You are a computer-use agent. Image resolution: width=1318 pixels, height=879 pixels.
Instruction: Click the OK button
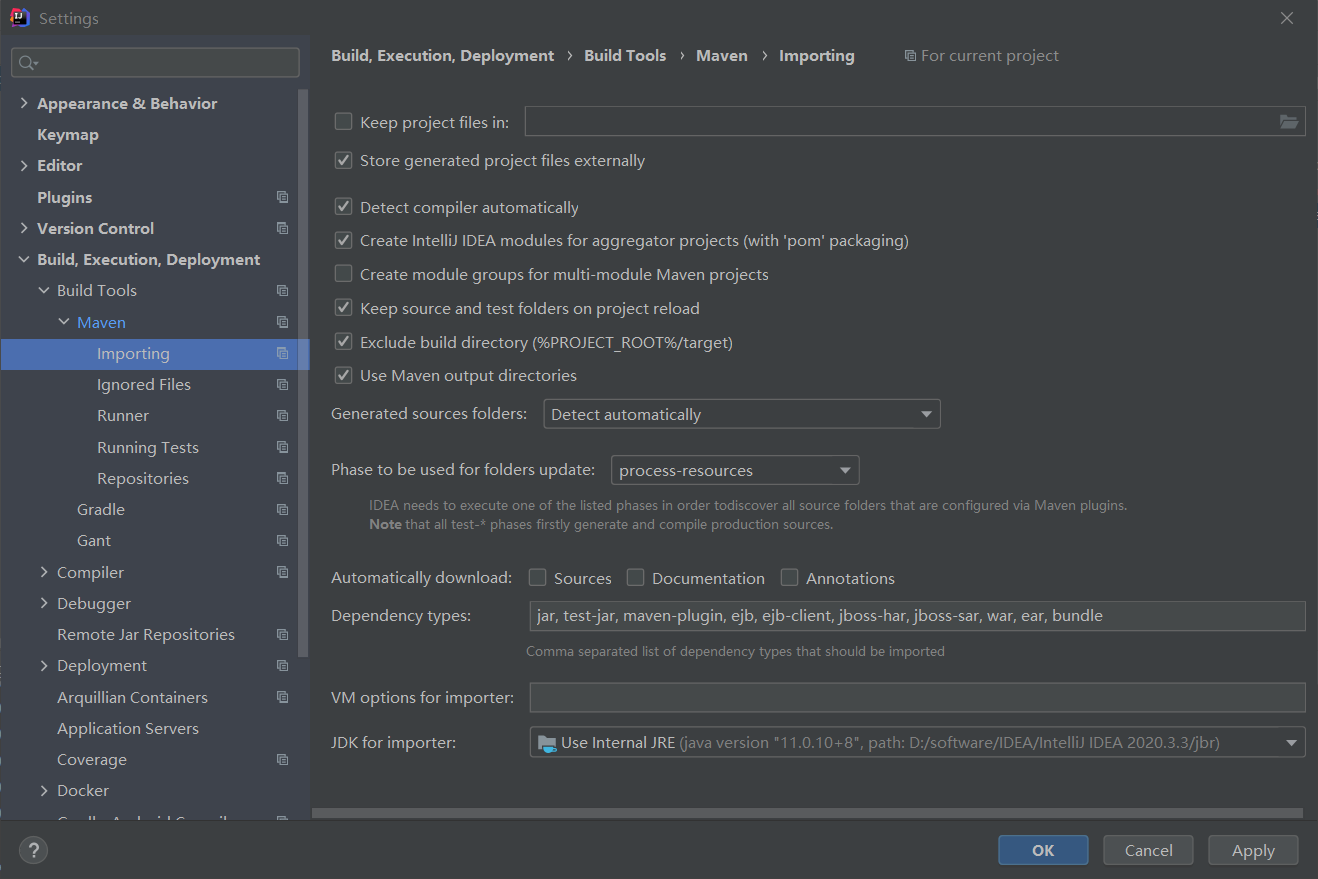pyautogui.click(x=1043, y=850)
